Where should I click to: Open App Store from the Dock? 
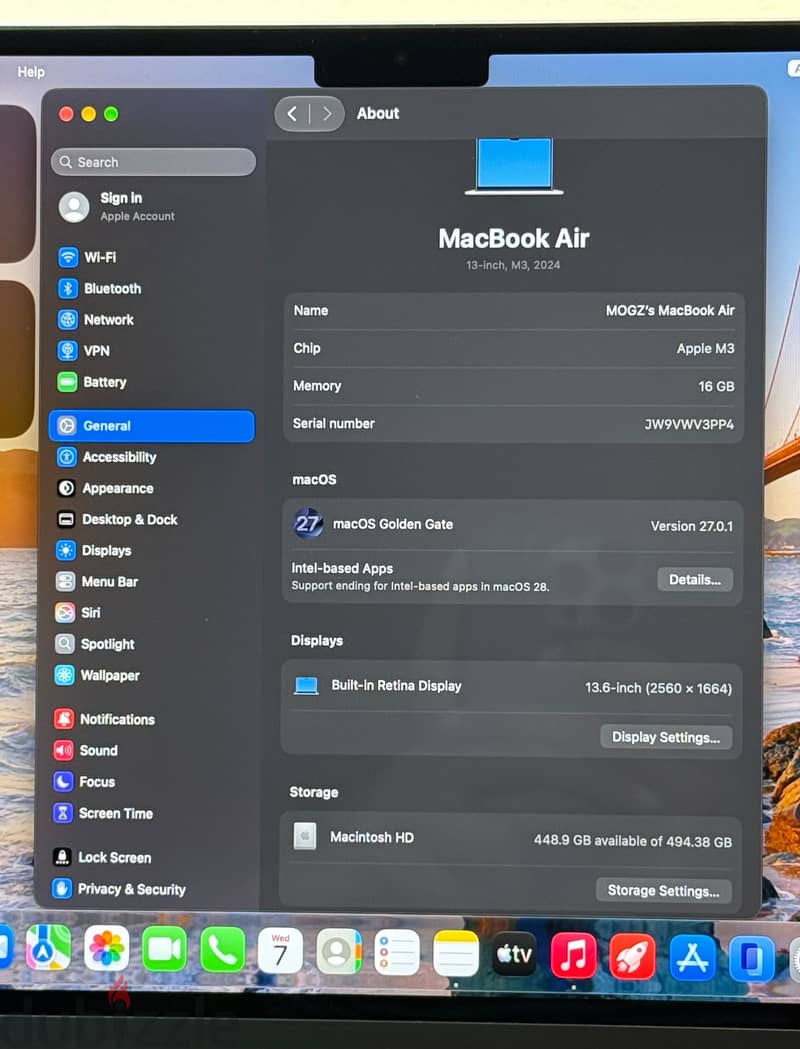coord(692,958)
